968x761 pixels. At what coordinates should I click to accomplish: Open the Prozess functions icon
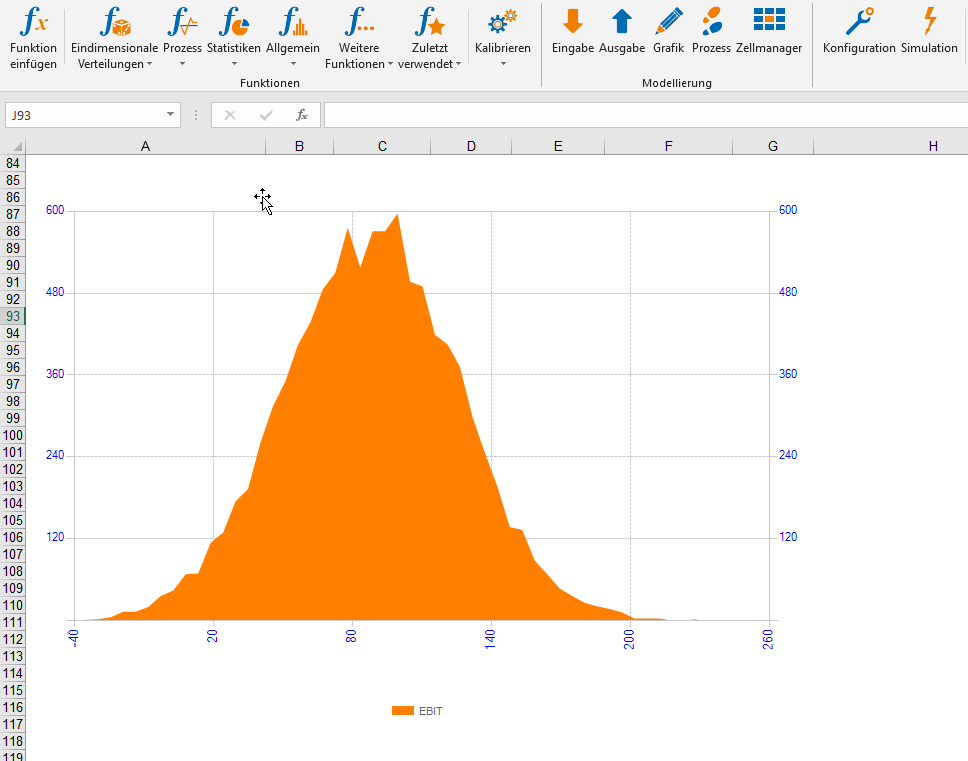[x=182, y=22]
